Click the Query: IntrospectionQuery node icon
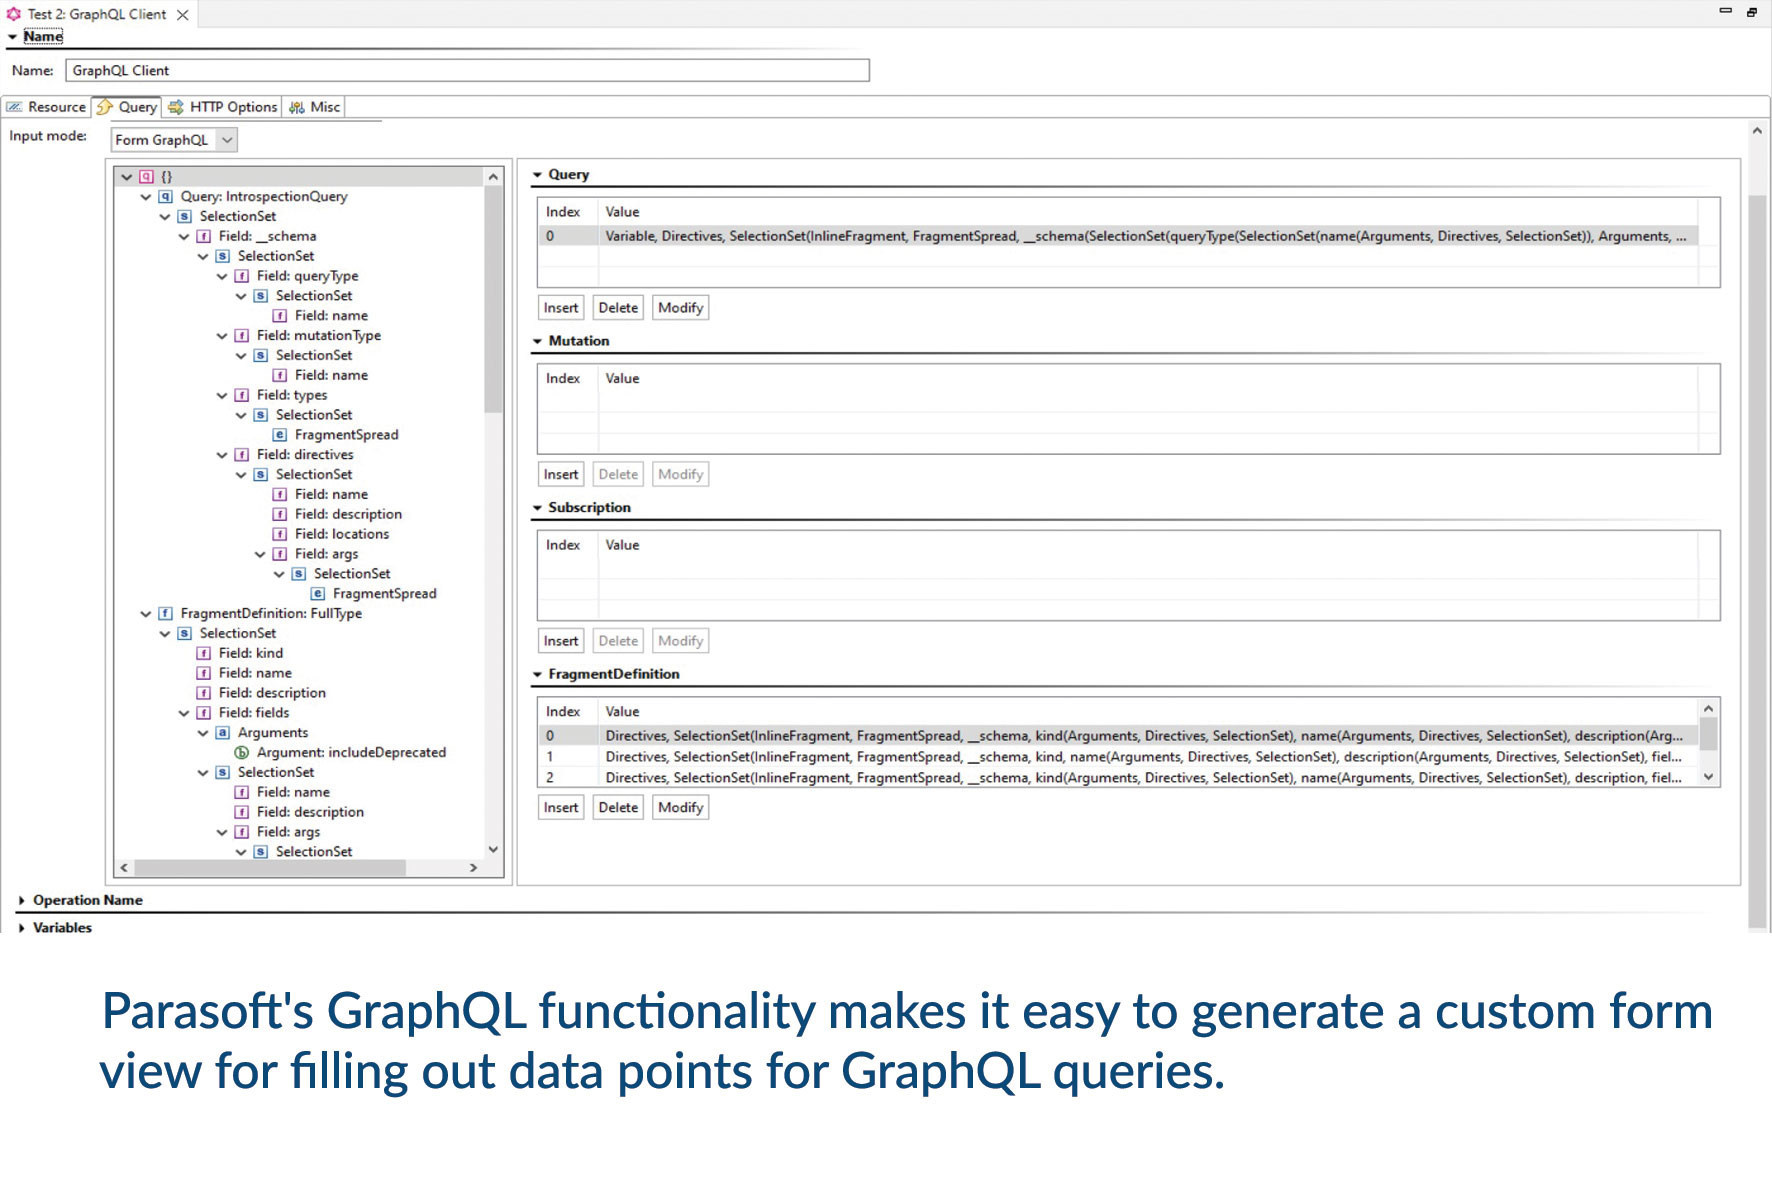Viewport: 1772px width, 1181px height. [x=165, y=196]
